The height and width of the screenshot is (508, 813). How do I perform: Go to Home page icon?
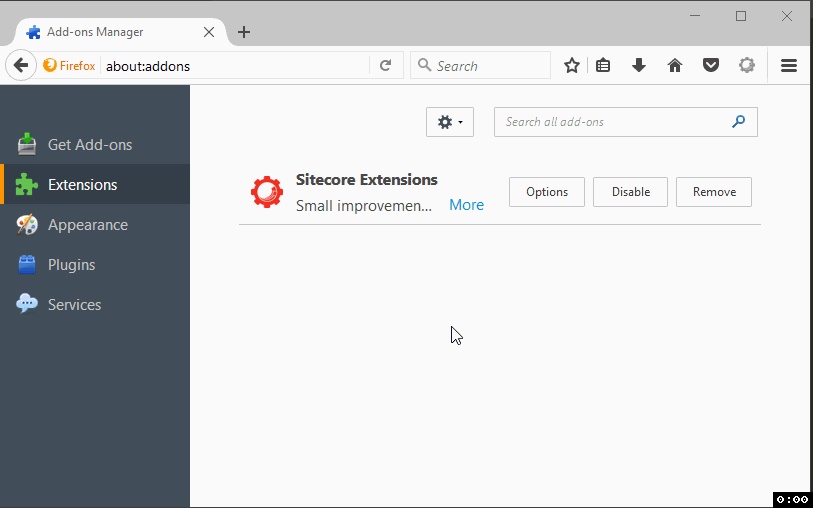675,65
